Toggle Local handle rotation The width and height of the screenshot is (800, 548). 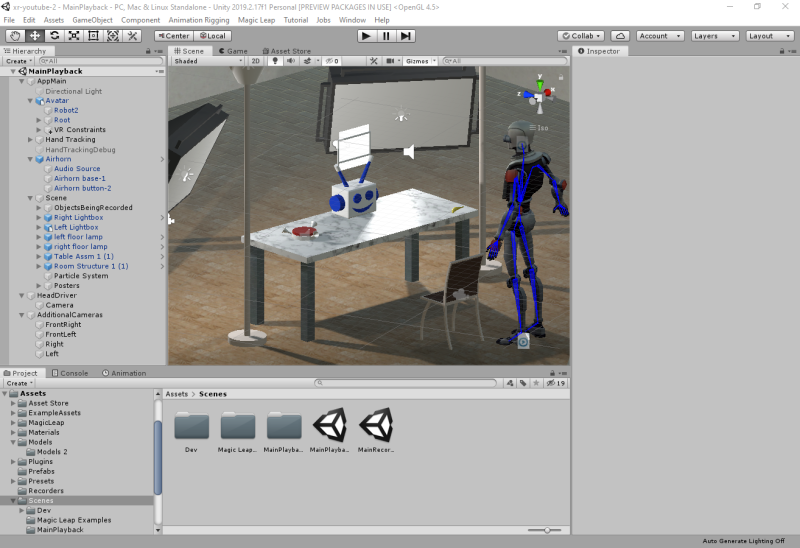213,36
